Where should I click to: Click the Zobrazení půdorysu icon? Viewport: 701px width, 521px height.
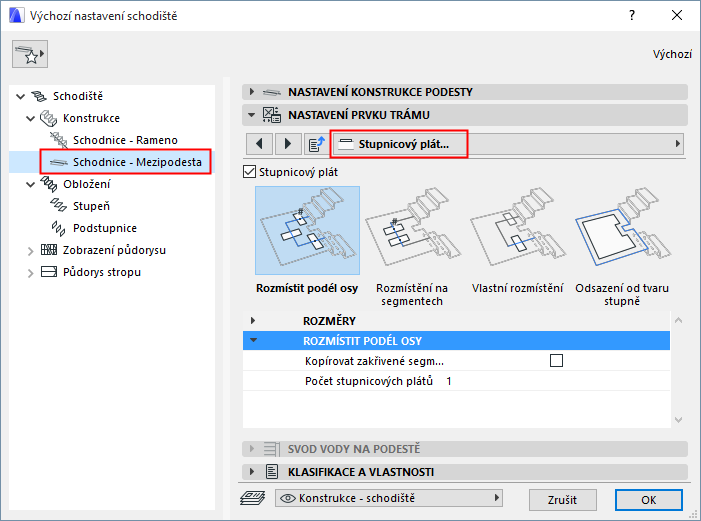(x=49, y=250)
